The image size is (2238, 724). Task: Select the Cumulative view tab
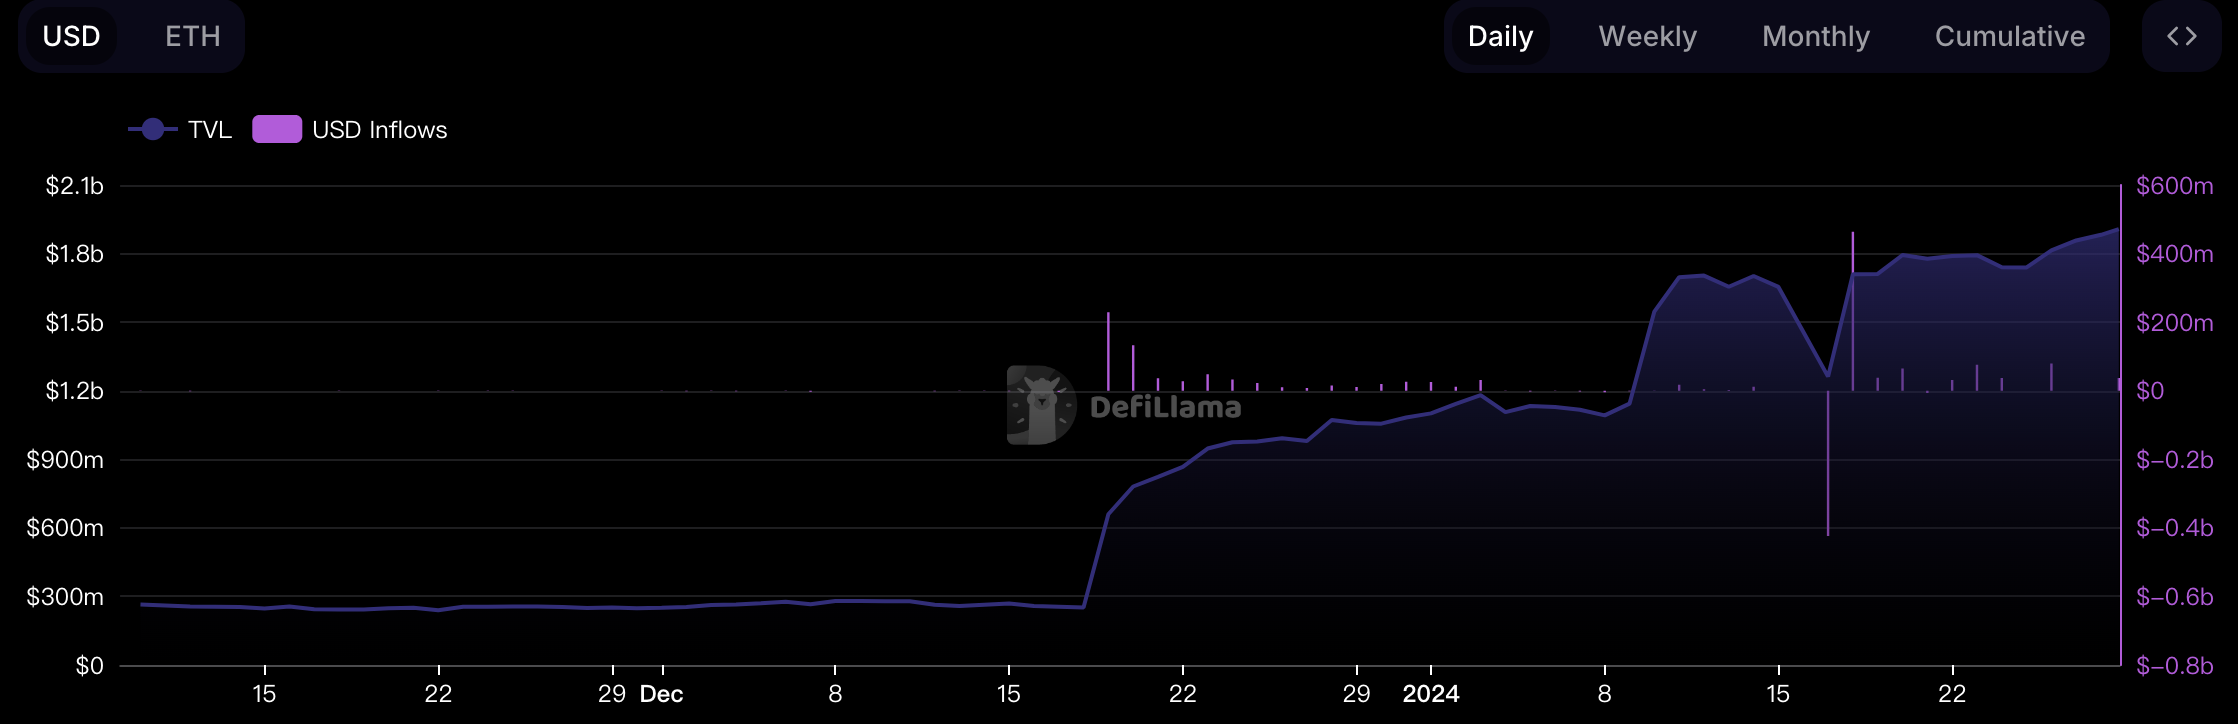(2009, 37)
